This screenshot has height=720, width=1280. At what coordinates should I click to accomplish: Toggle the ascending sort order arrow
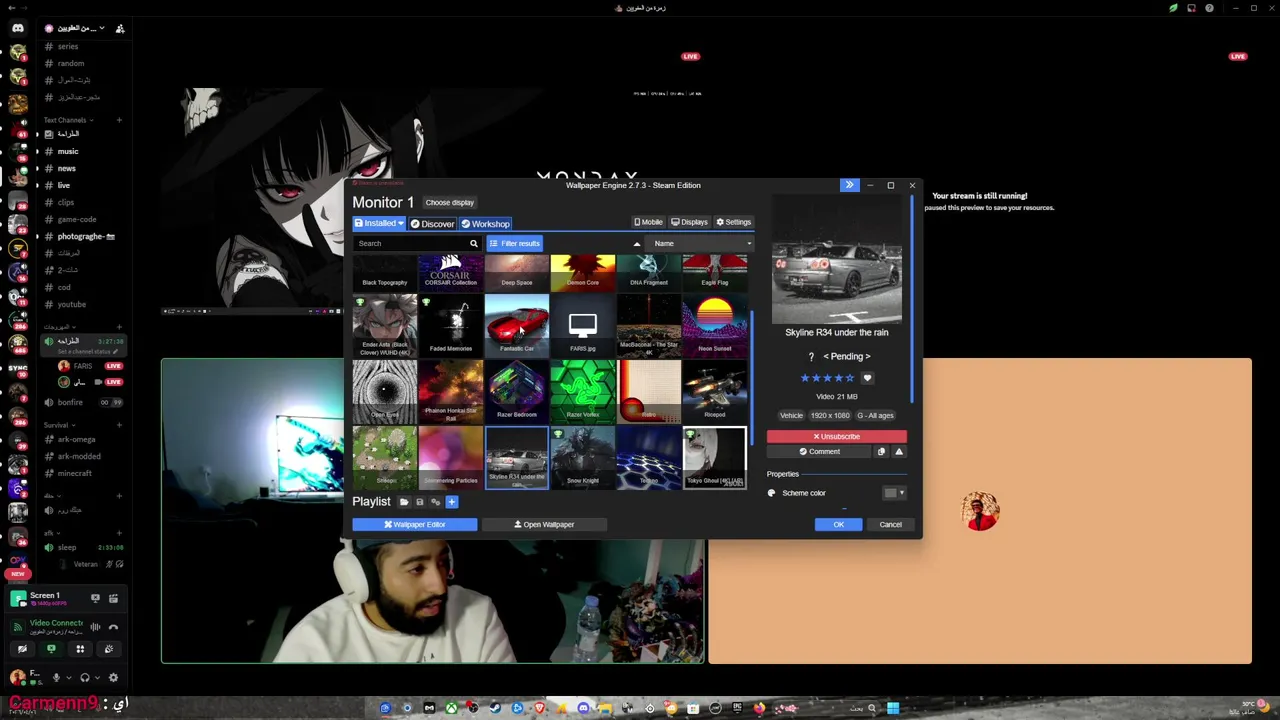point(636,243)
